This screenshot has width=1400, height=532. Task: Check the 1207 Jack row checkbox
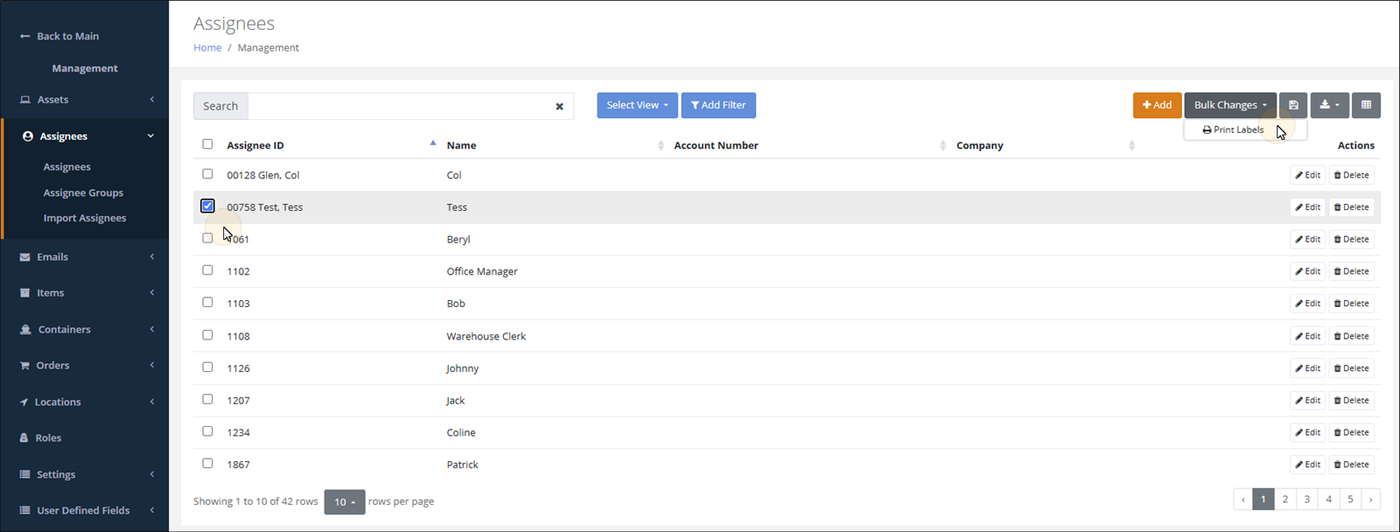click(208, 399)
